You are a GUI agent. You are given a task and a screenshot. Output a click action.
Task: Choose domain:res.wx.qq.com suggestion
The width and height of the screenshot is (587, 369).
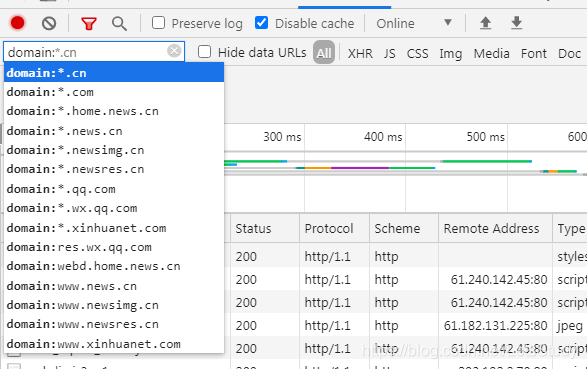point(114,247)
